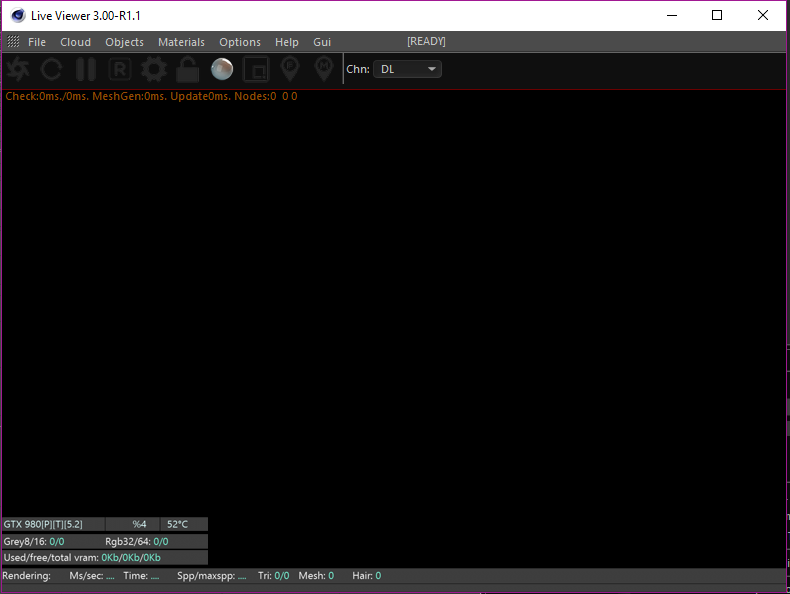Open the File menu
This screenshot has width=790, height=594.
(37, 42)
